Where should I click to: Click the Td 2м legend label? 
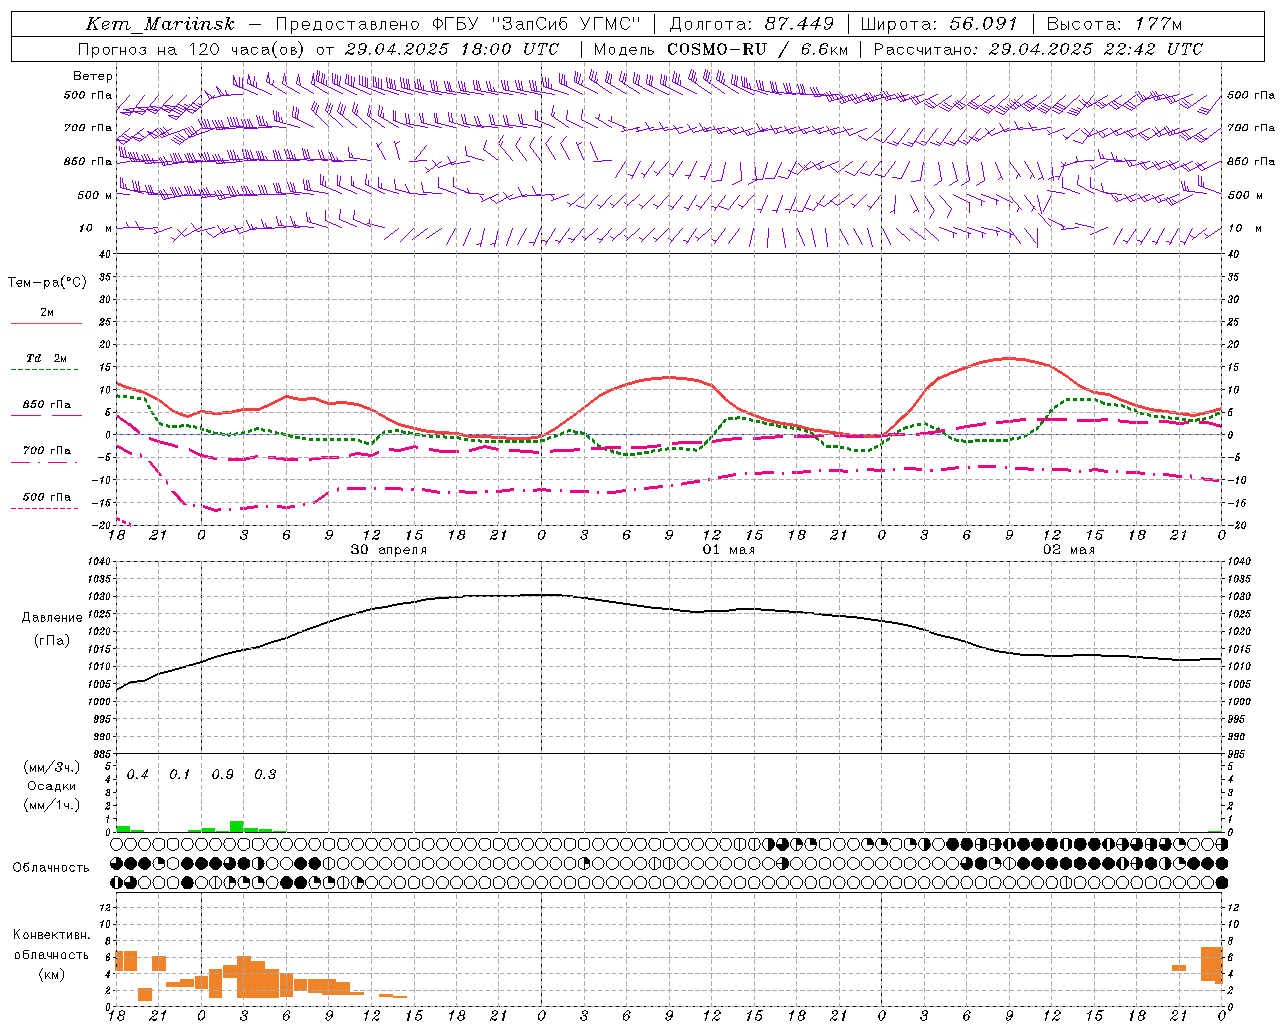pos(47,358)
